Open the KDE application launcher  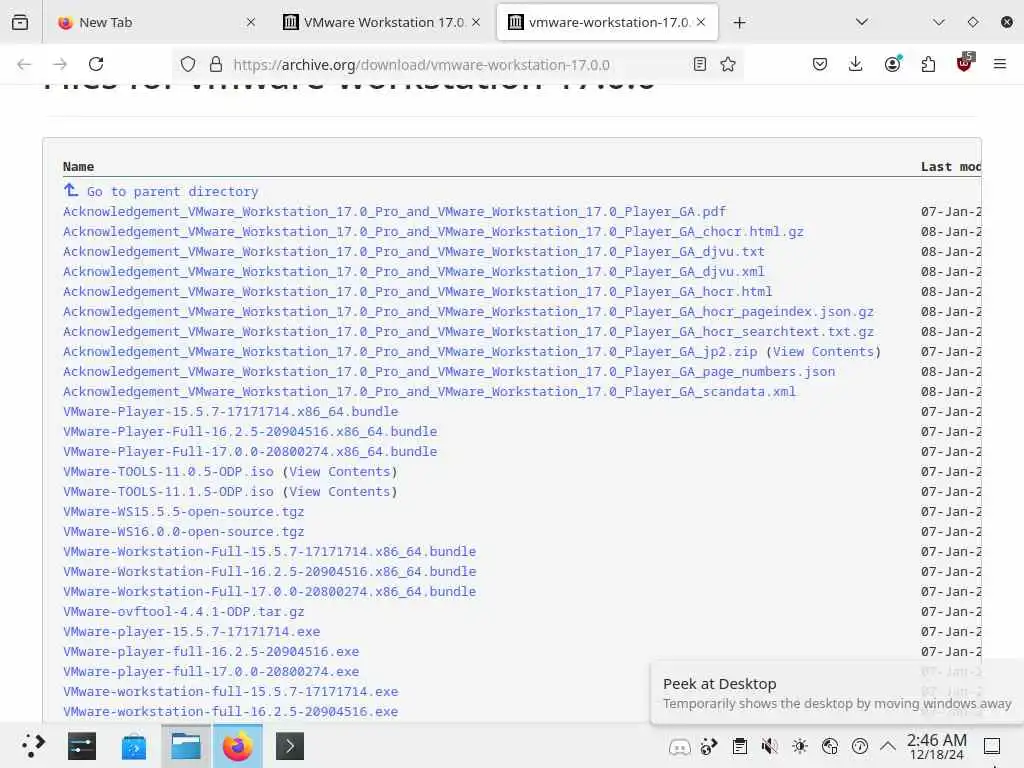click(x=33, y=746)
